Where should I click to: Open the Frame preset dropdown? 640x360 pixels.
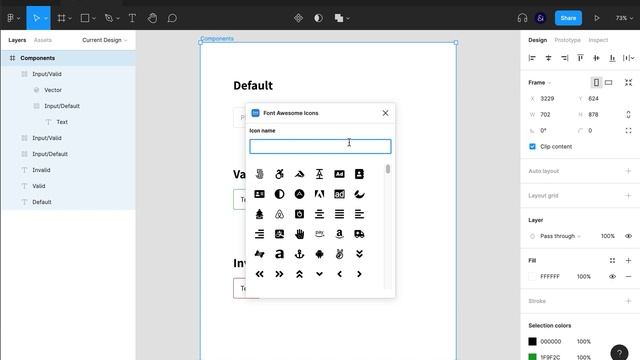pos(540,82)
